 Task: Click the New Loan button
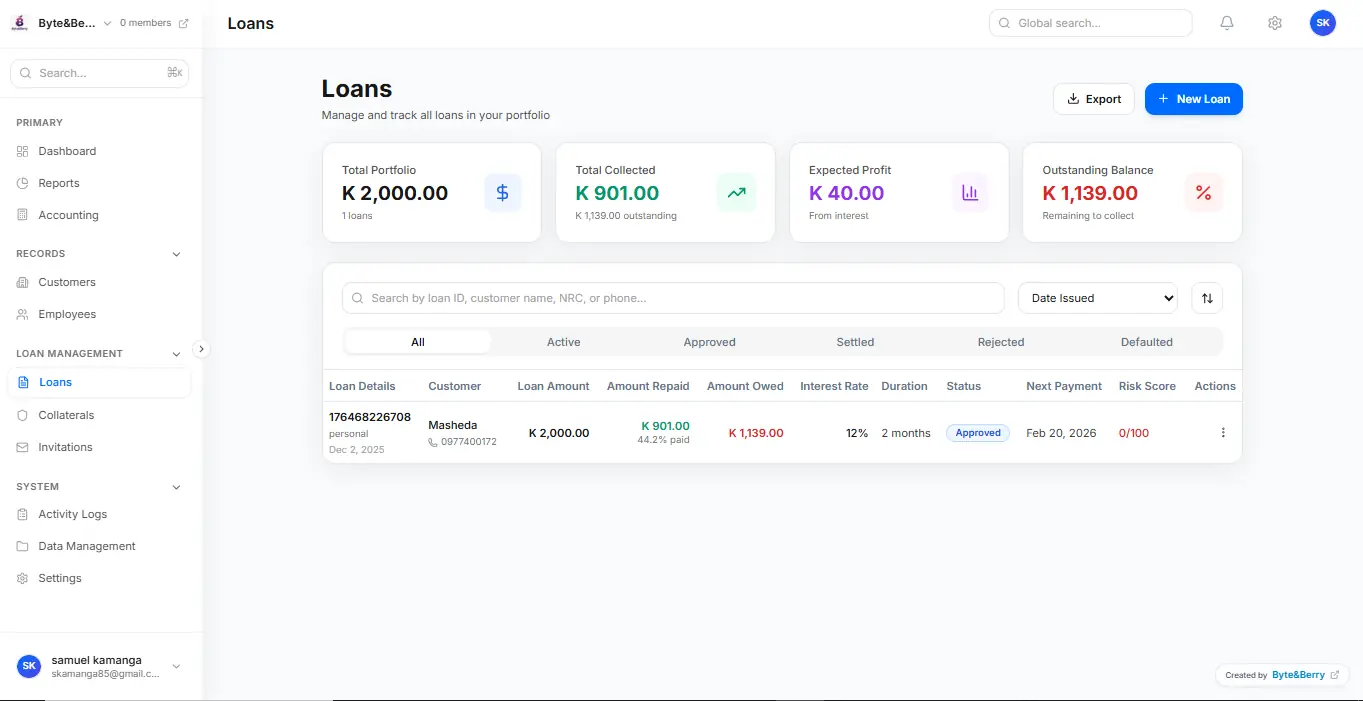click(x=1193, y=98)
